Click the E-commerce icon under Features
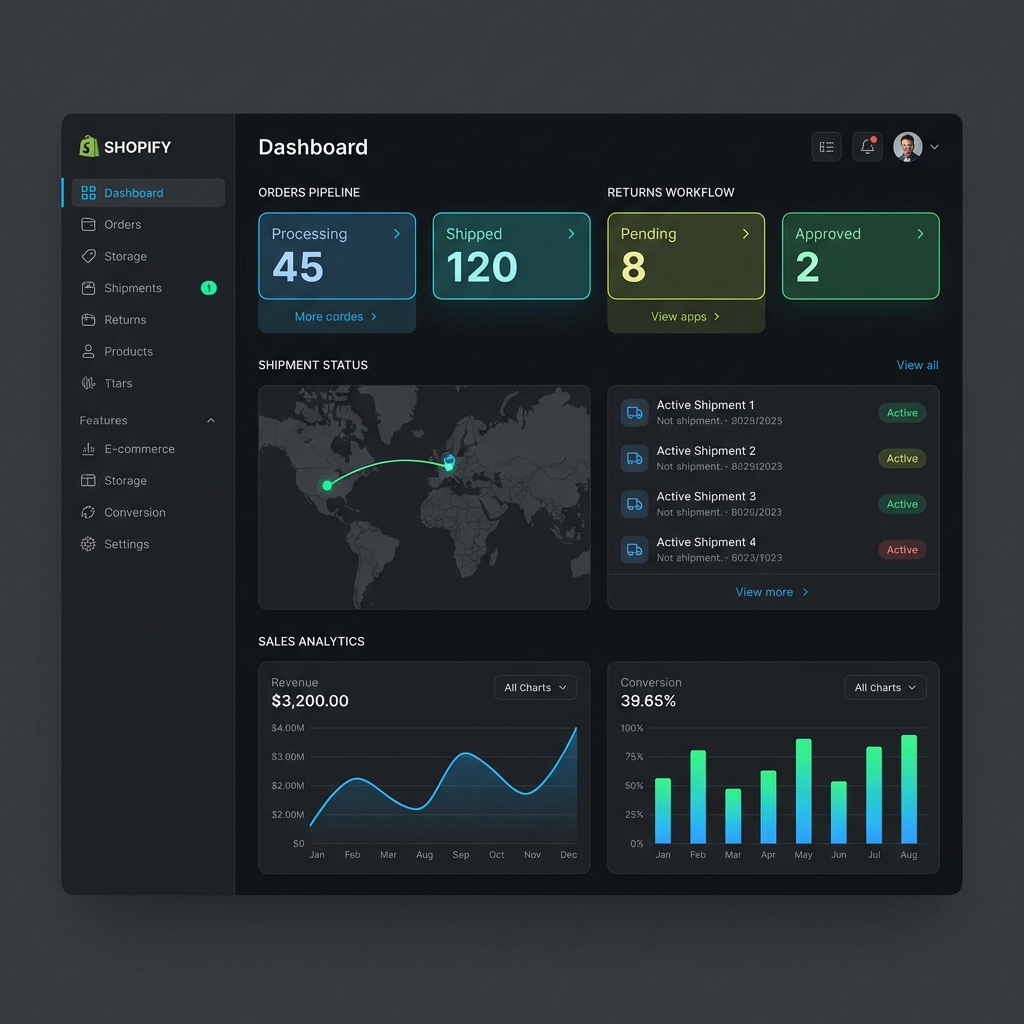 pyautogui.click(x=91, y=448)
